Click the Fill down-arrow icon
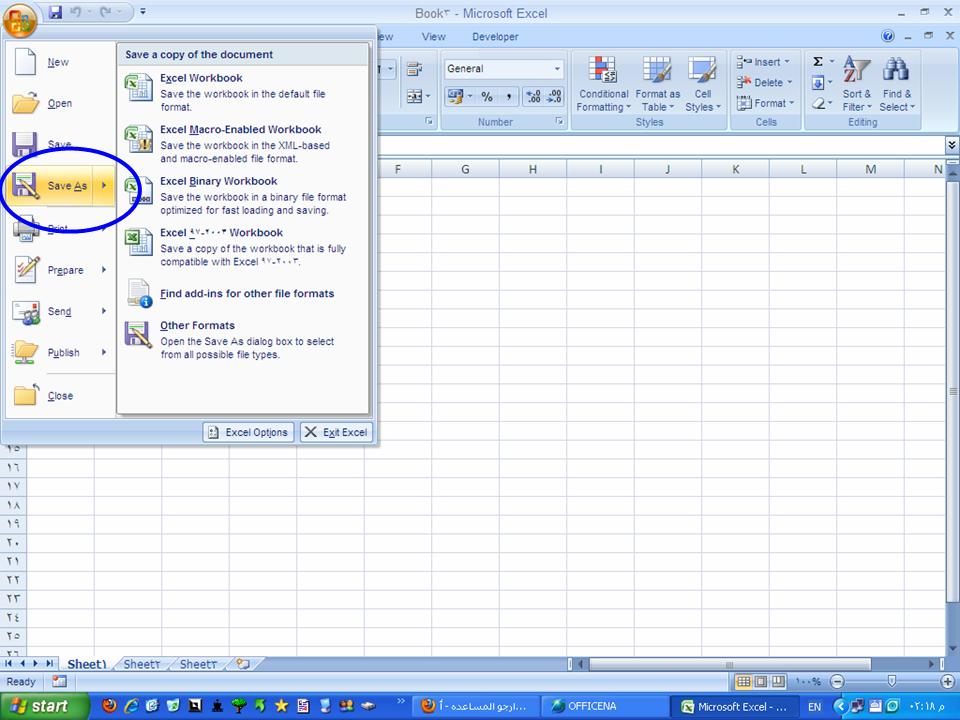This screenshot has width=960, height=720. [817, 83]
